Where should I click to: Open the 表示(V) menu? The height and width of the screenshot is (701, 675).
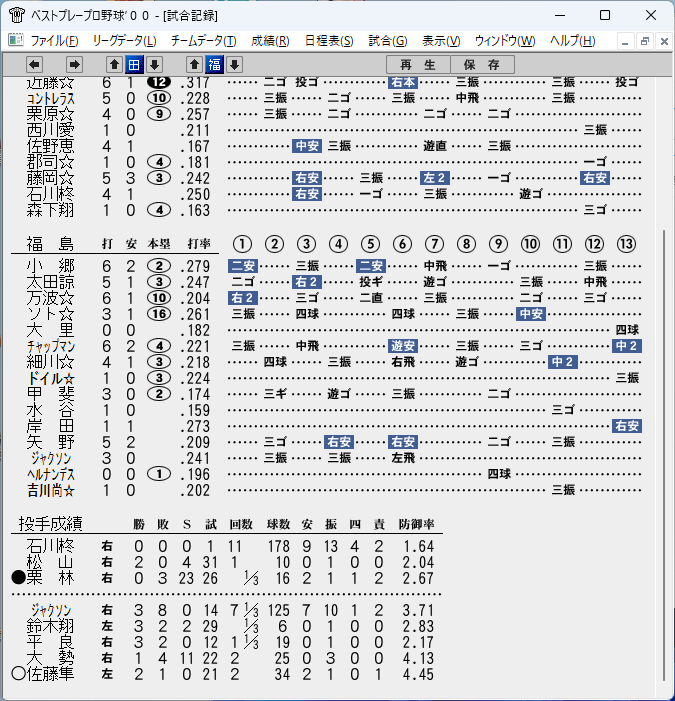point(441,41)
